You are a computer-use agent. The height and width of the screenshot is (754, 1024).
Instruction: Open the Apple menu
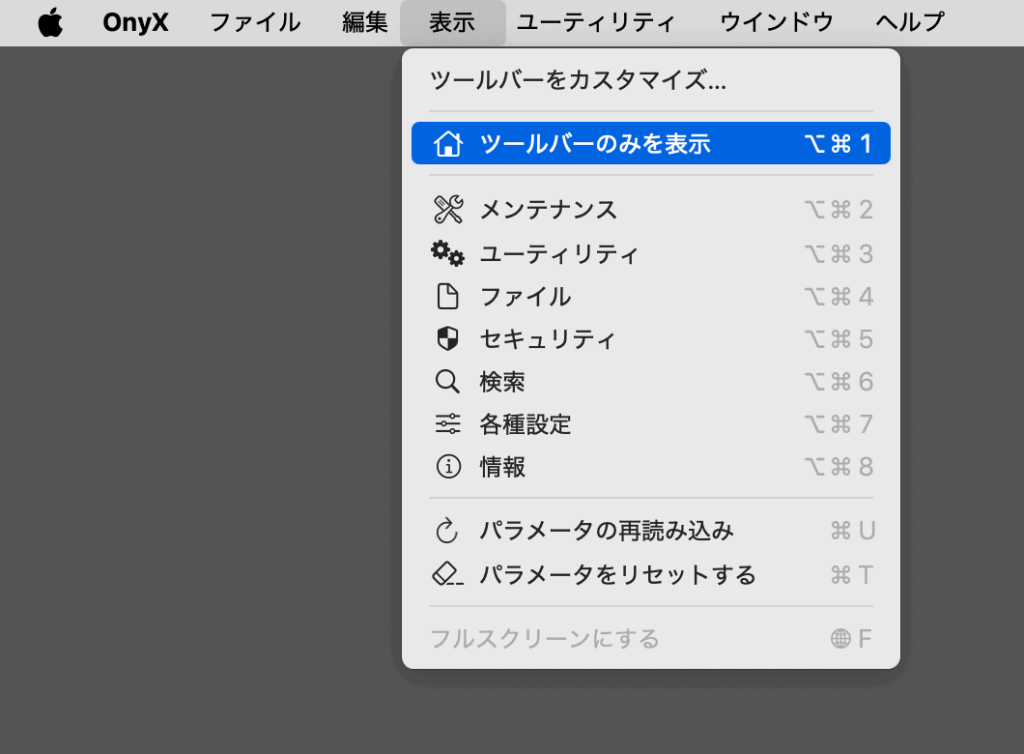tap(50, 22)
